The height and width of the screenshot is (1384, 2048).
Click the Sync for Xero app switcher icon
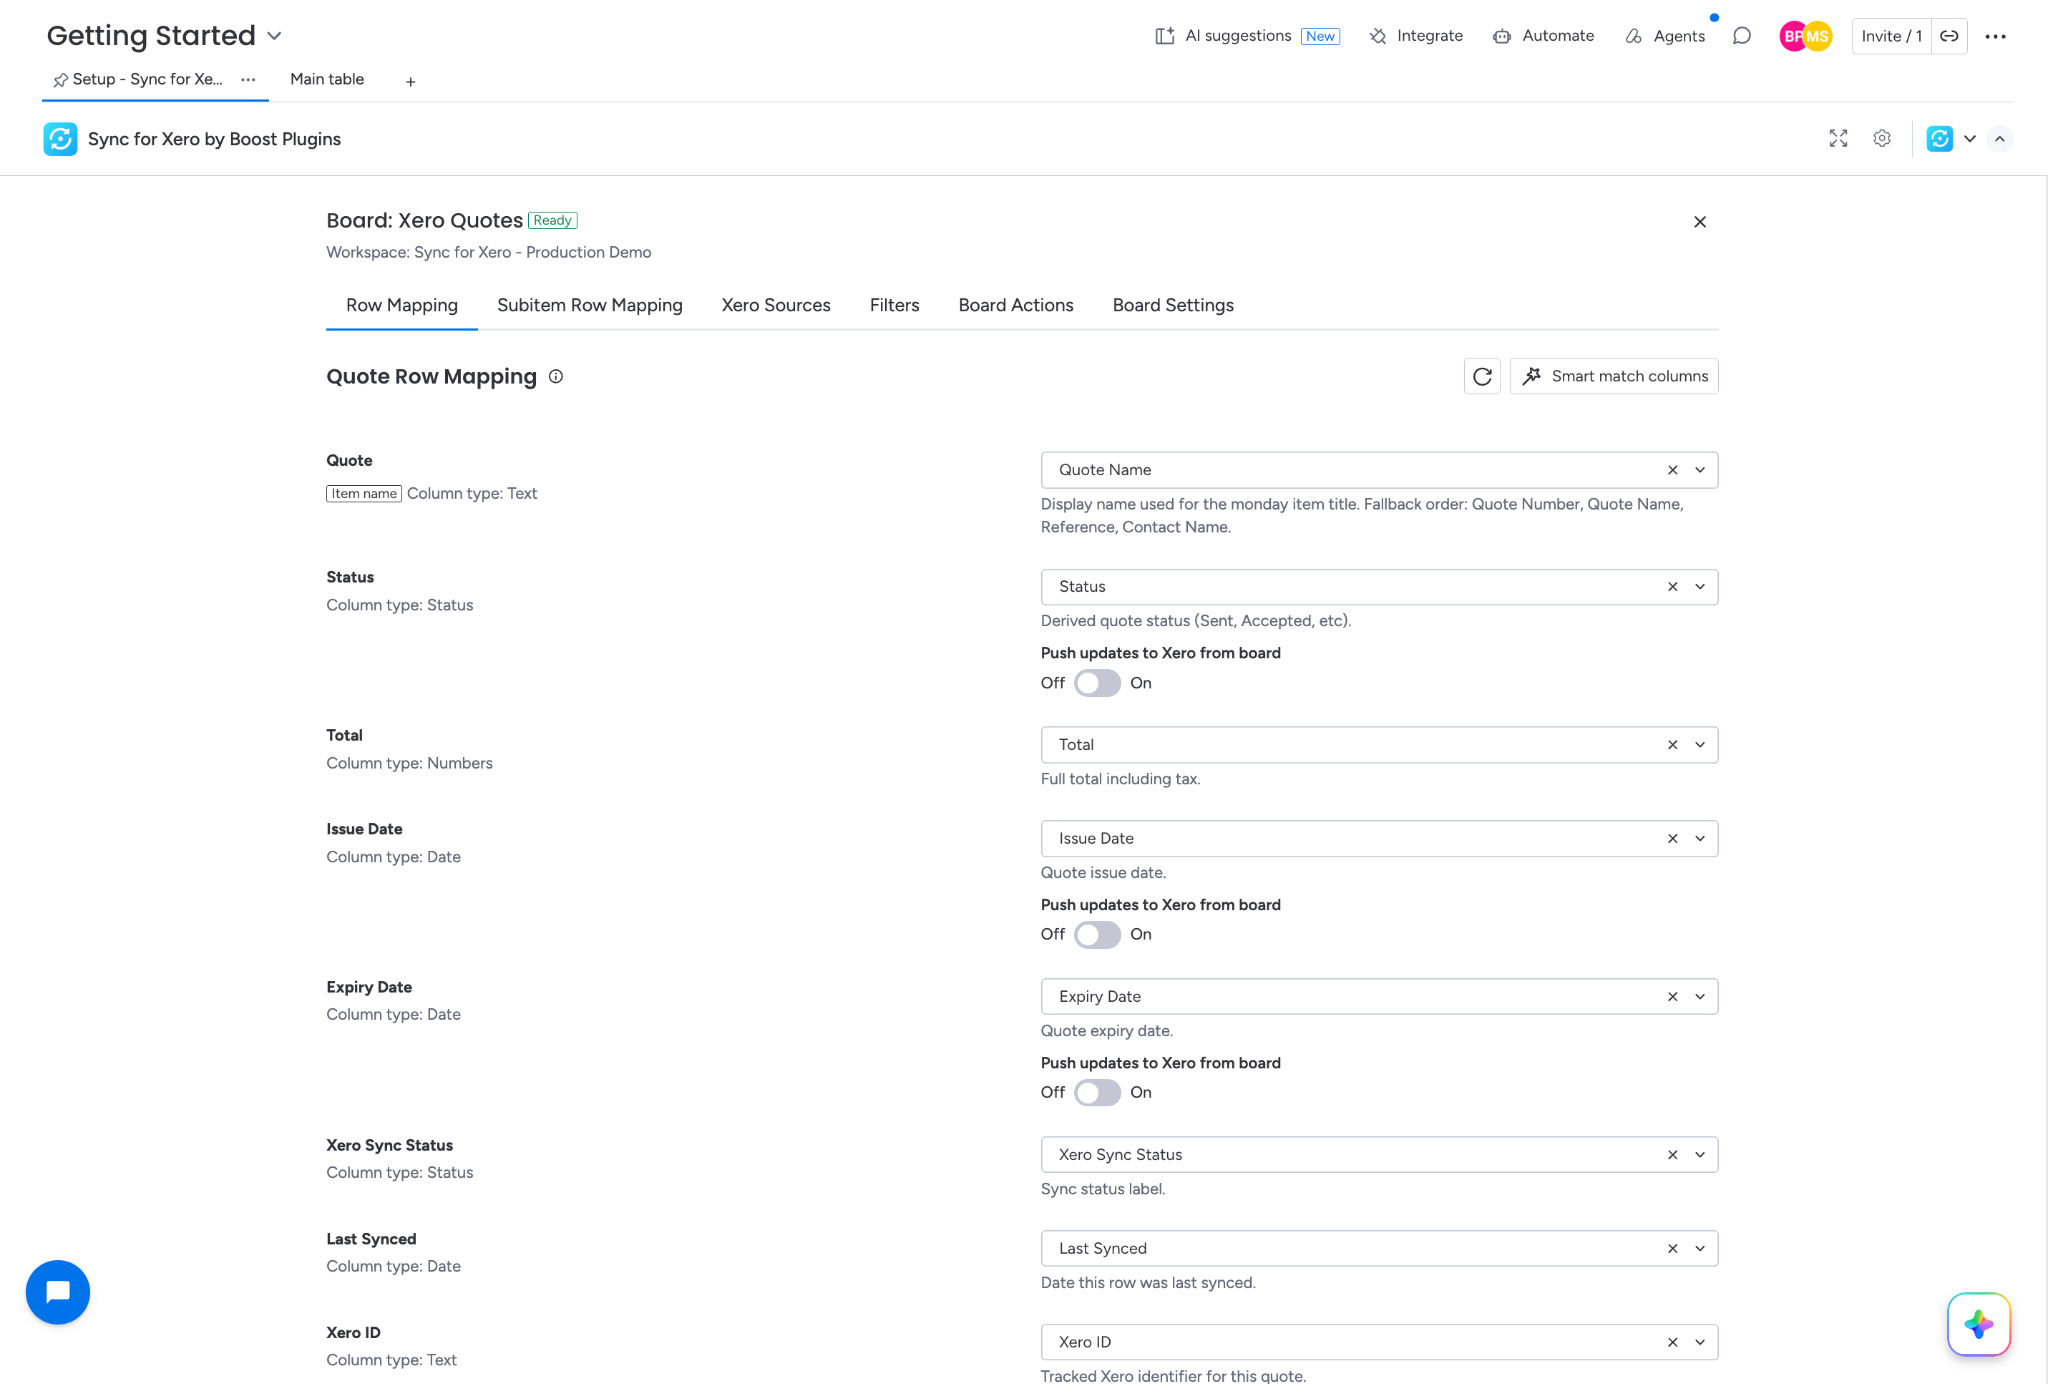coord(1940,139)
